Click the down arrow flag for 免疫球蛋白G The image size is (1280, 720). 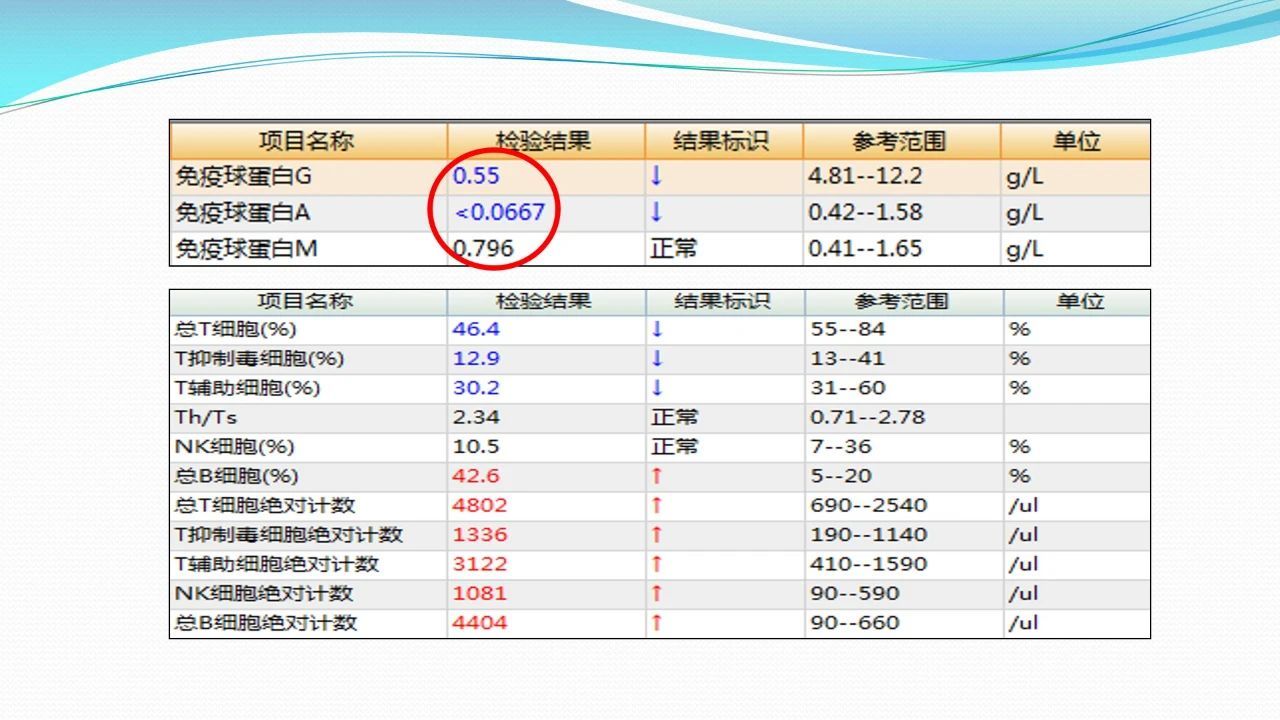(656, 176)
